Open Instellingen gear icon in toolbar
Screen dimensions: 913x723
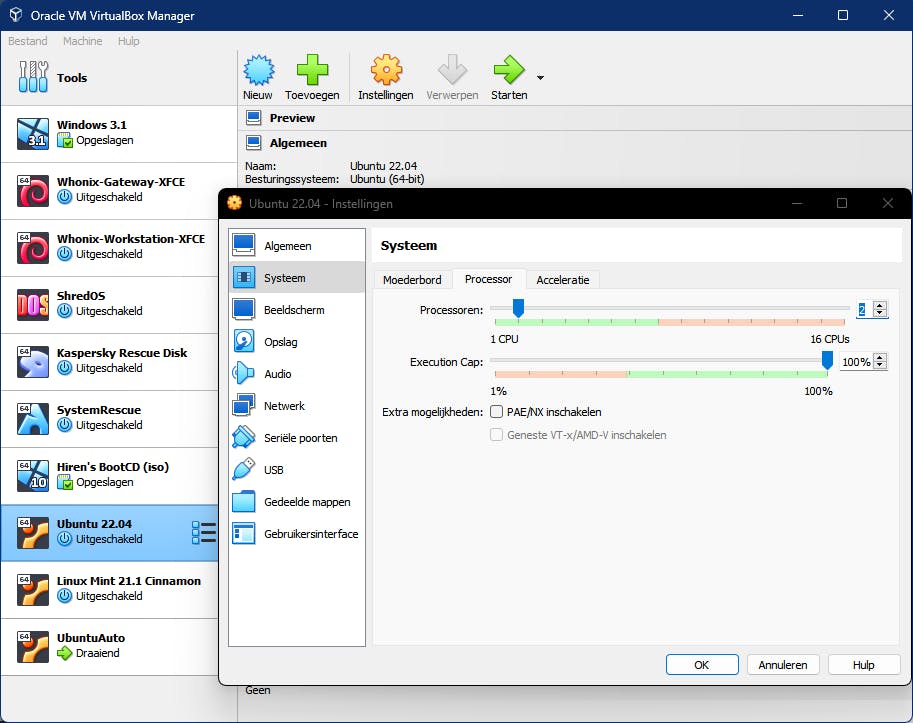tap(386, 70)
